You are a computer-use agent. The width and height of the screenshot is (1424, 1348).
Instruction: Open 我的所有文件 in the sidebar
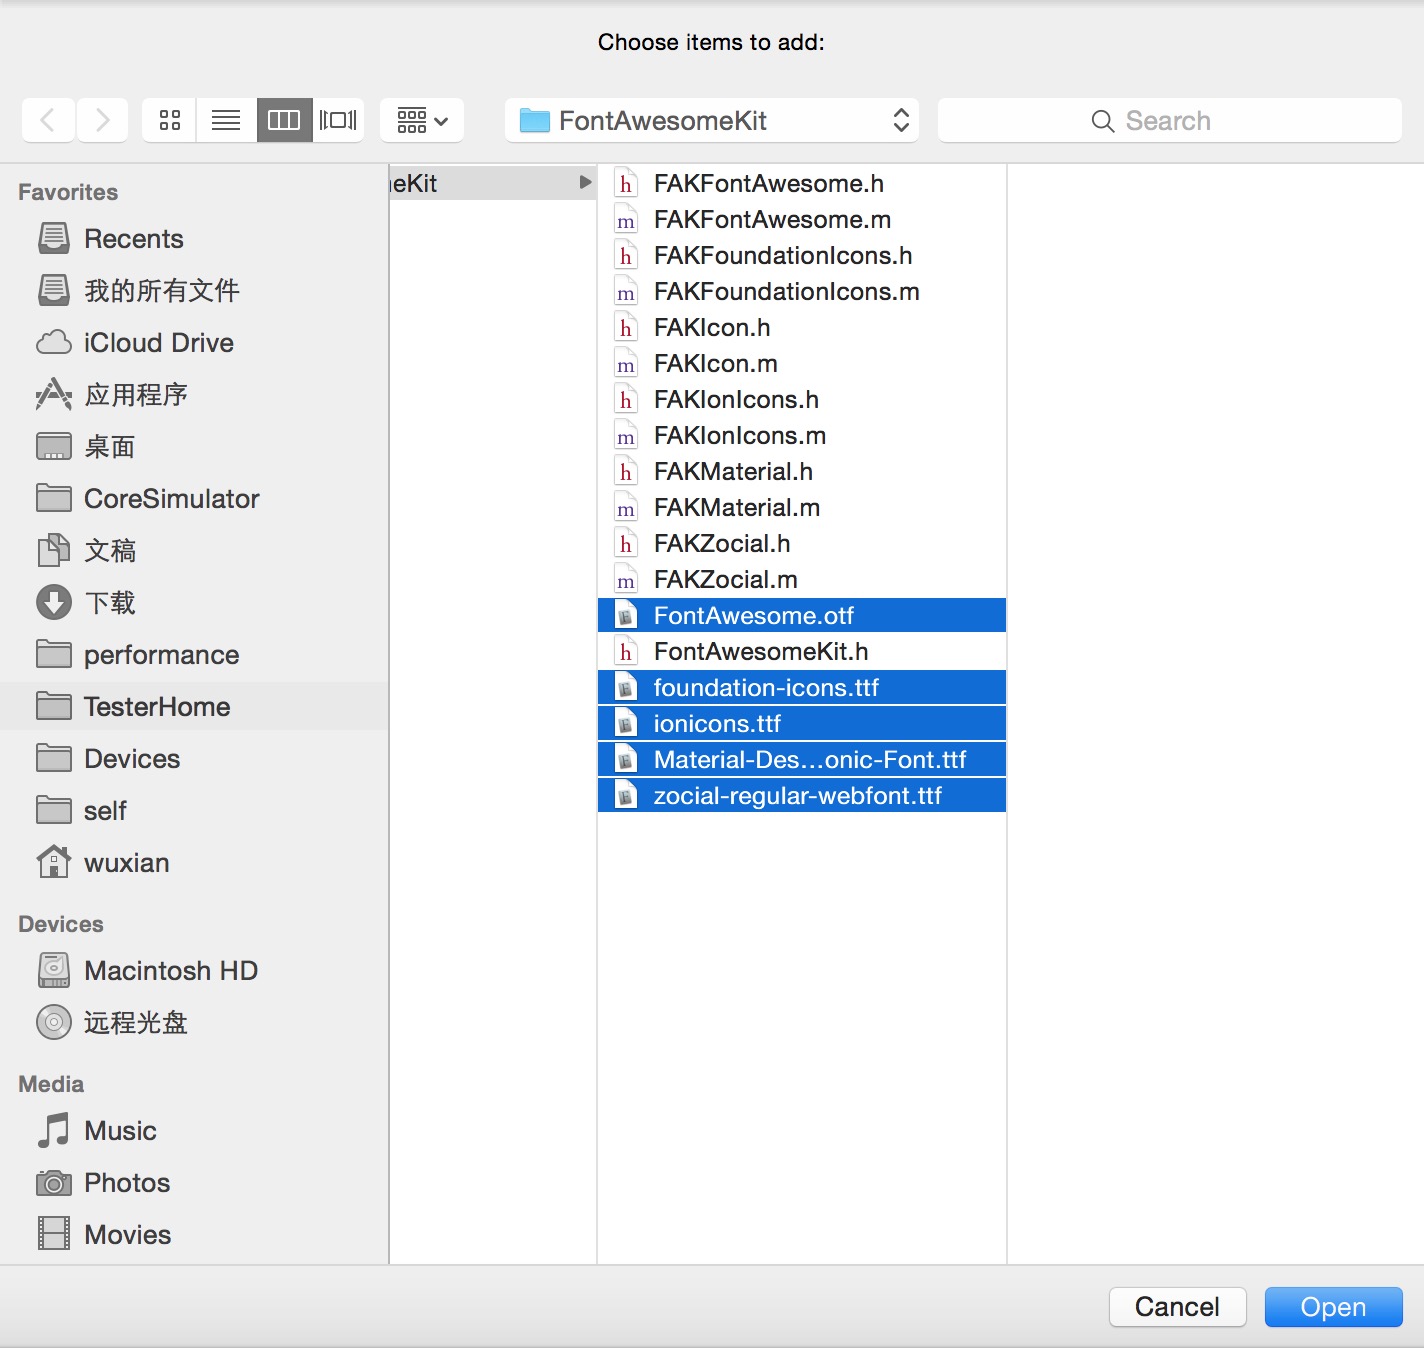pos(194,291)
